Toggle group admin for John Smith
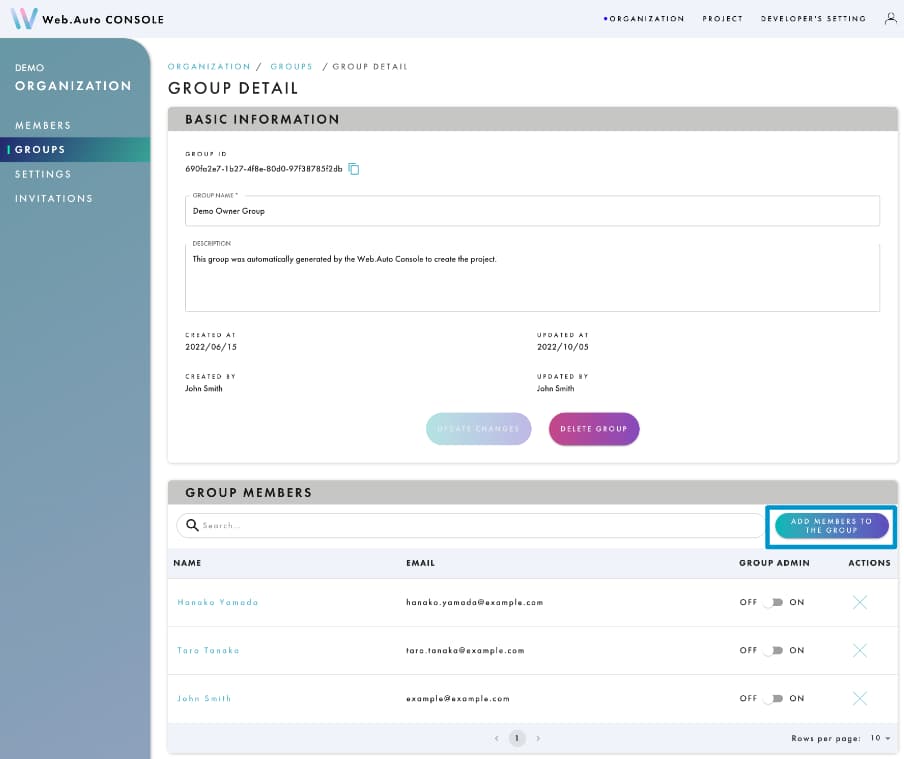The height and width of the screenshot is (759, 904). click(x=773, y=698)
